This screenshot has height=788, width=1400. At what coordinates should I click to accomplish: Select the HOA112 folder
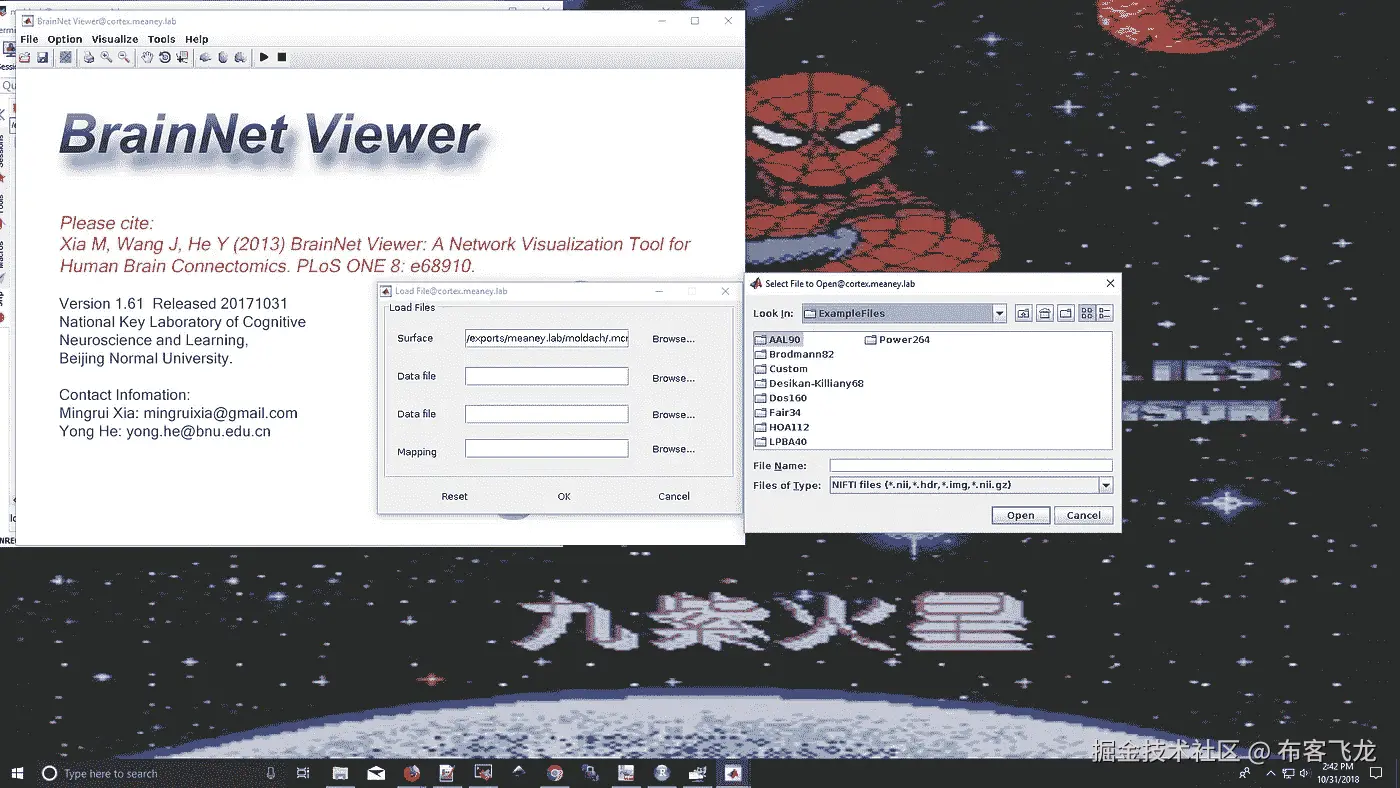[781, 427]
